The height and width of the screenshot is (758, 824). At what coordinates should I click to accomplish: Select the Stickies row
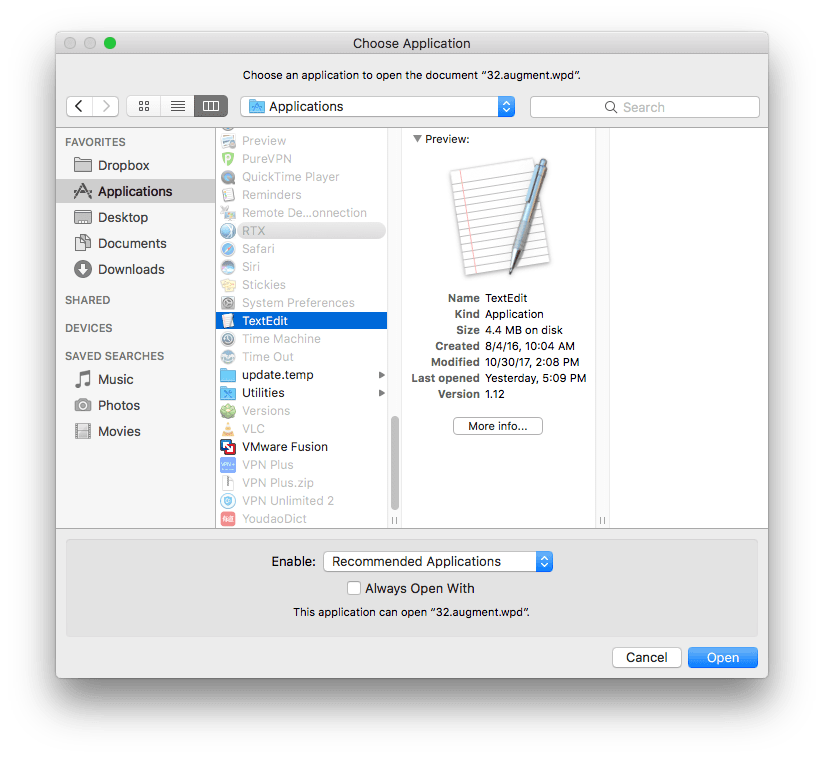302,285
